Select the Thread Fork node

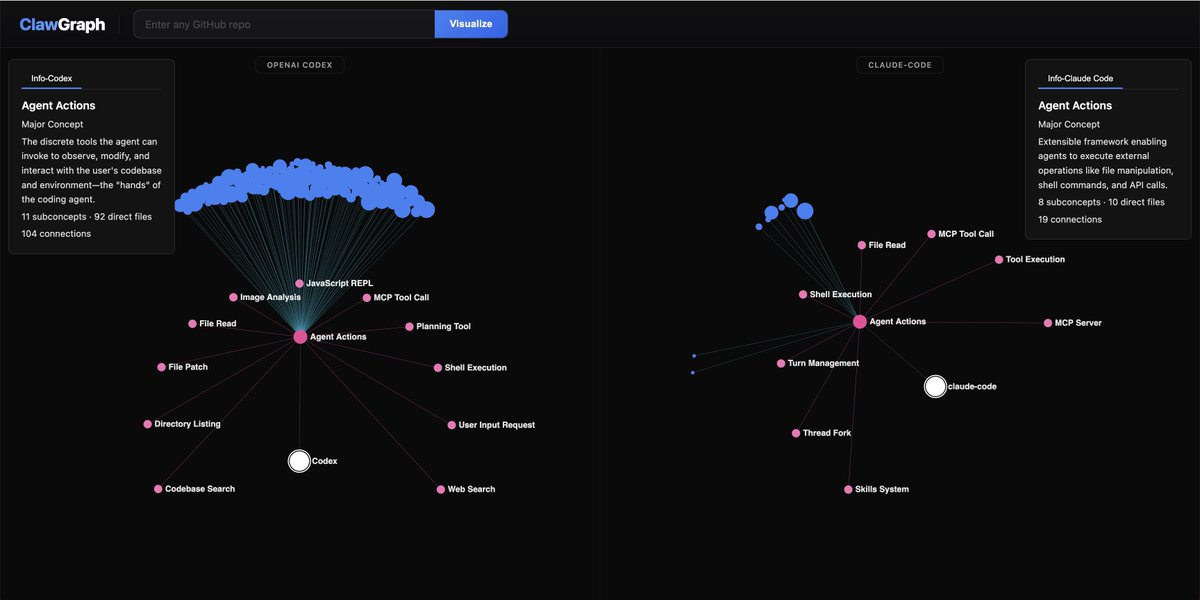click(796, 433)
